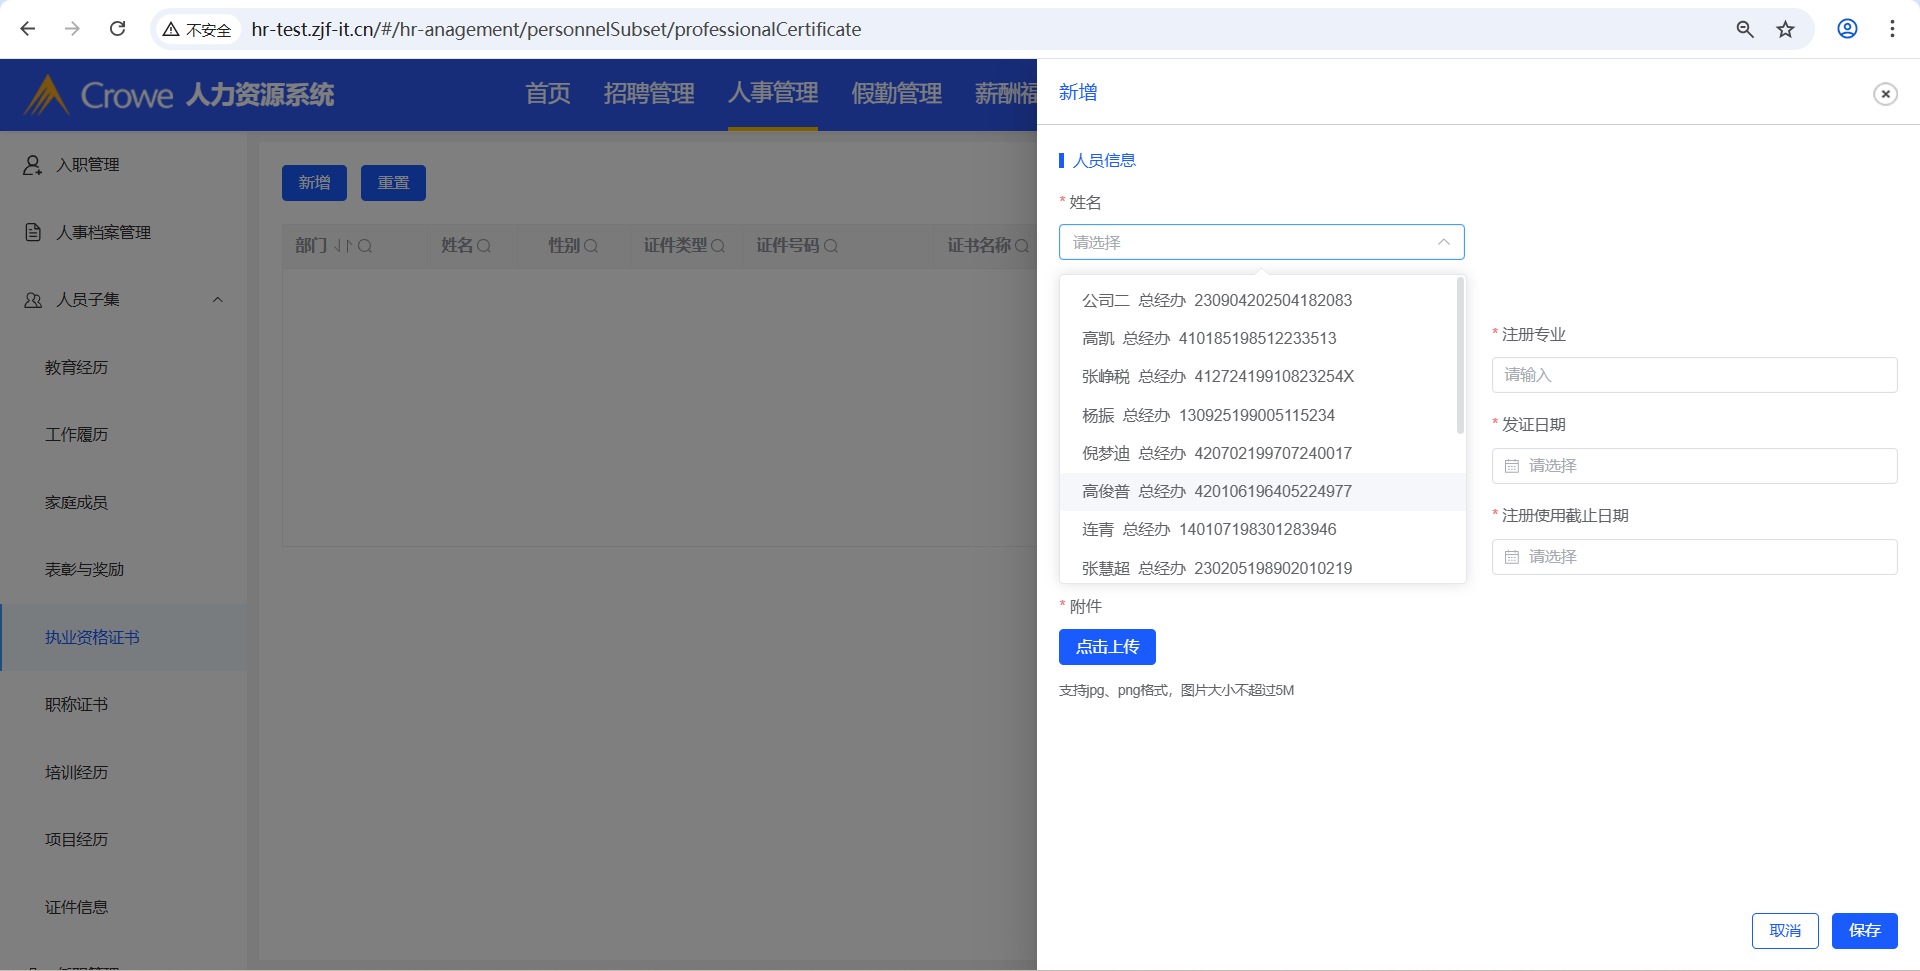The image size is (1920, 971).
Task: Click search icon in 证件类型 column header
Action: (718, 246)
